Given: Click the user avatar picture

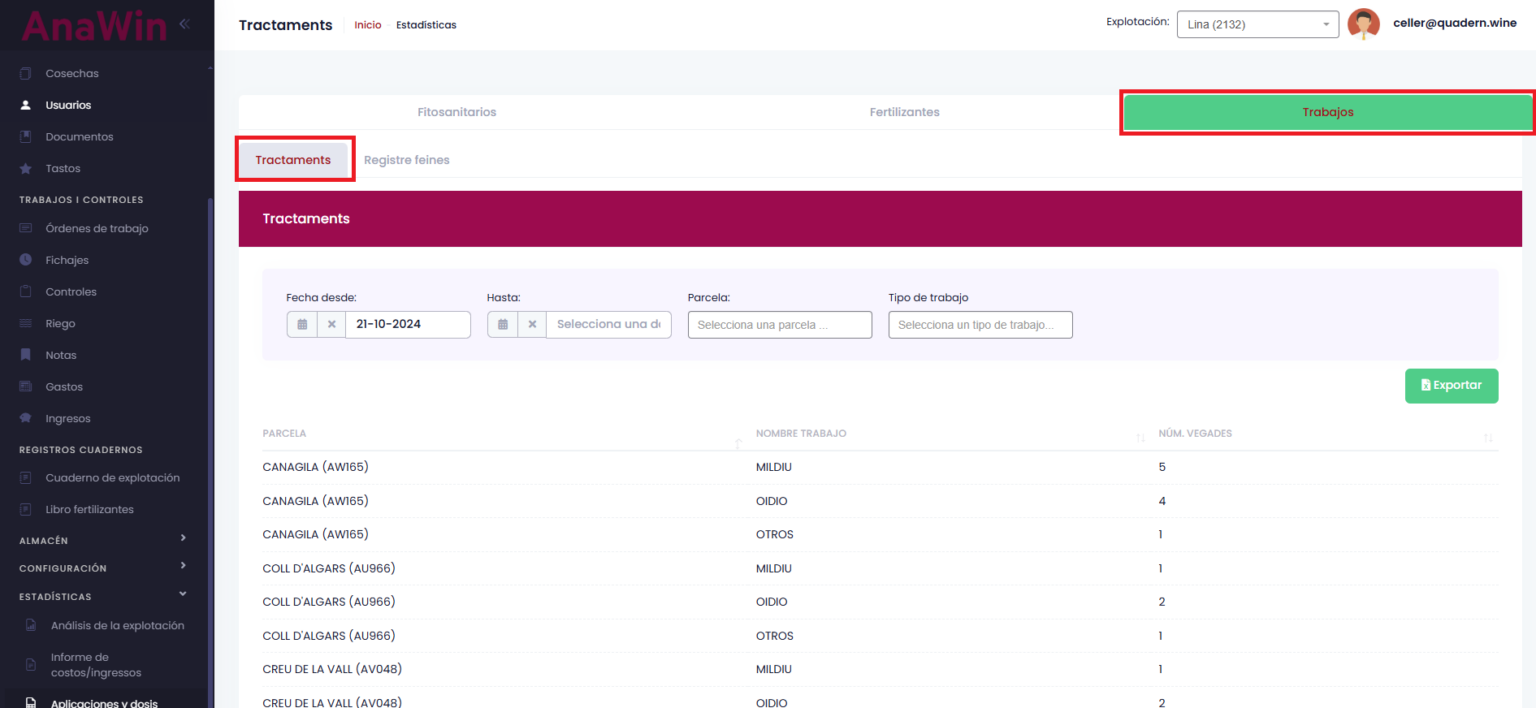Looking at the screenshot, I should coord(1363,24).
